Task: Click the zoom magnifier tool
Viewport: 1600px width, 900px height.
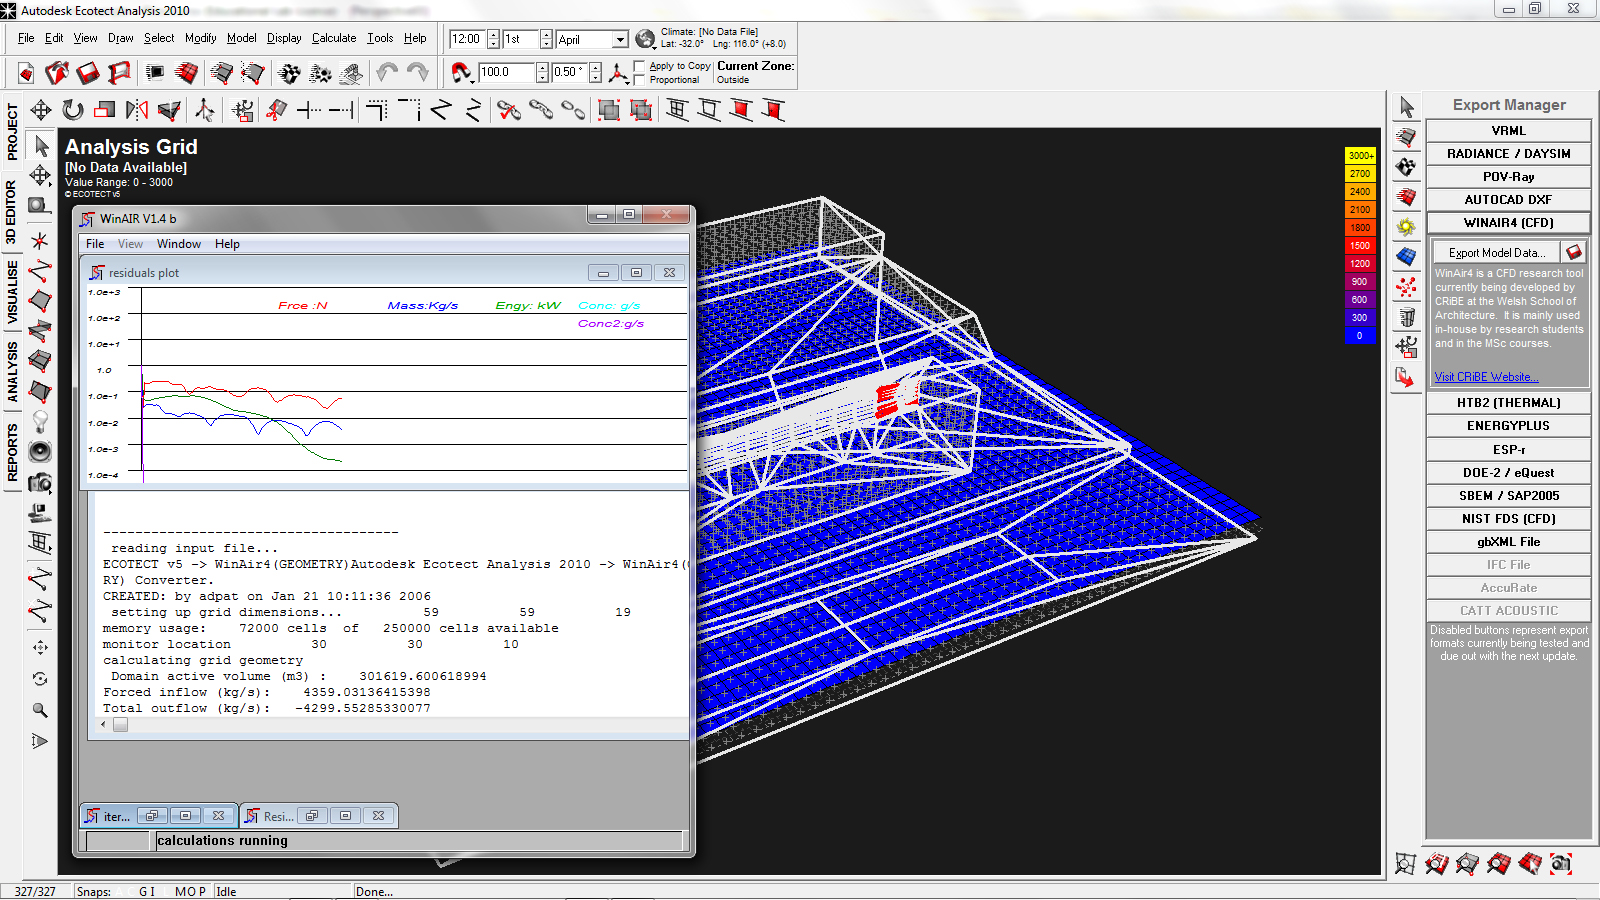Action: pos(40,710)
